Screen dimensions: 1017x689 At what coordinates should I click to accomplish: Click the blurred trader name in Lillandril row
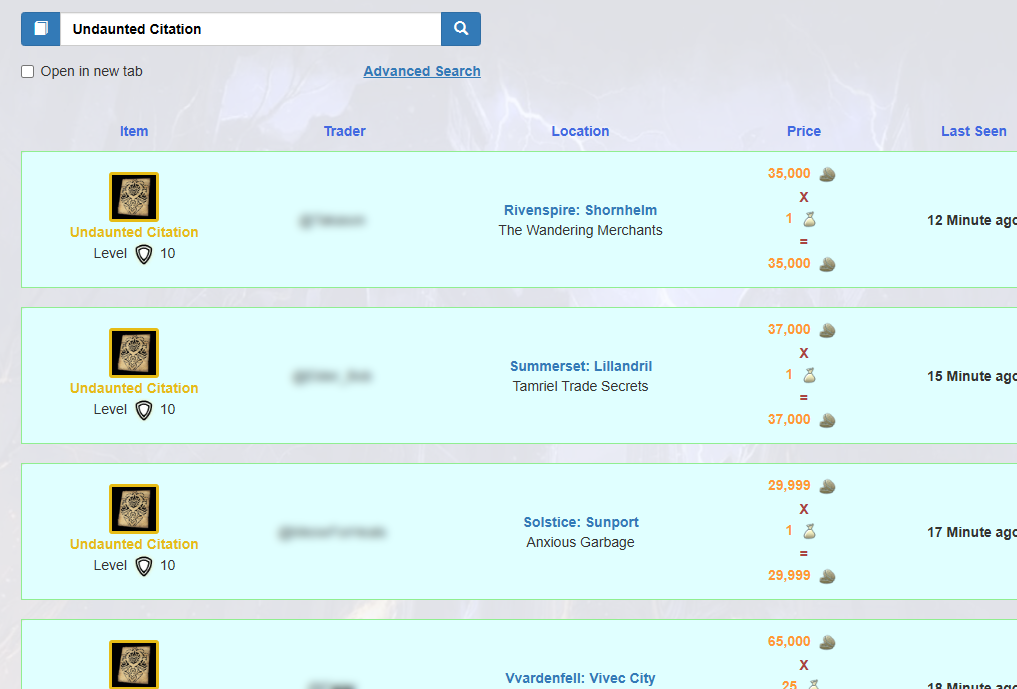332,376
